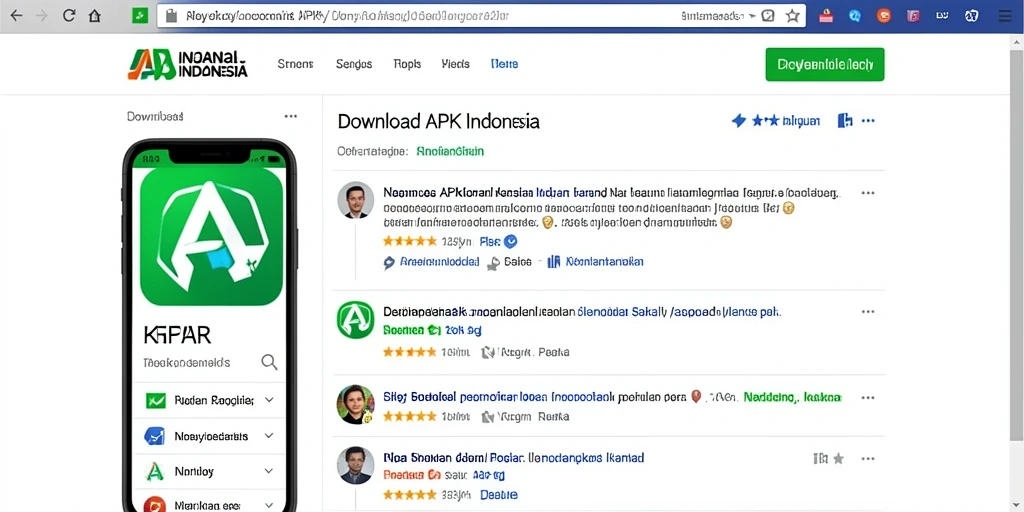Open the browser hamburger menu
Screen dimensions: 1024x512
click(x=1006, y=16)
